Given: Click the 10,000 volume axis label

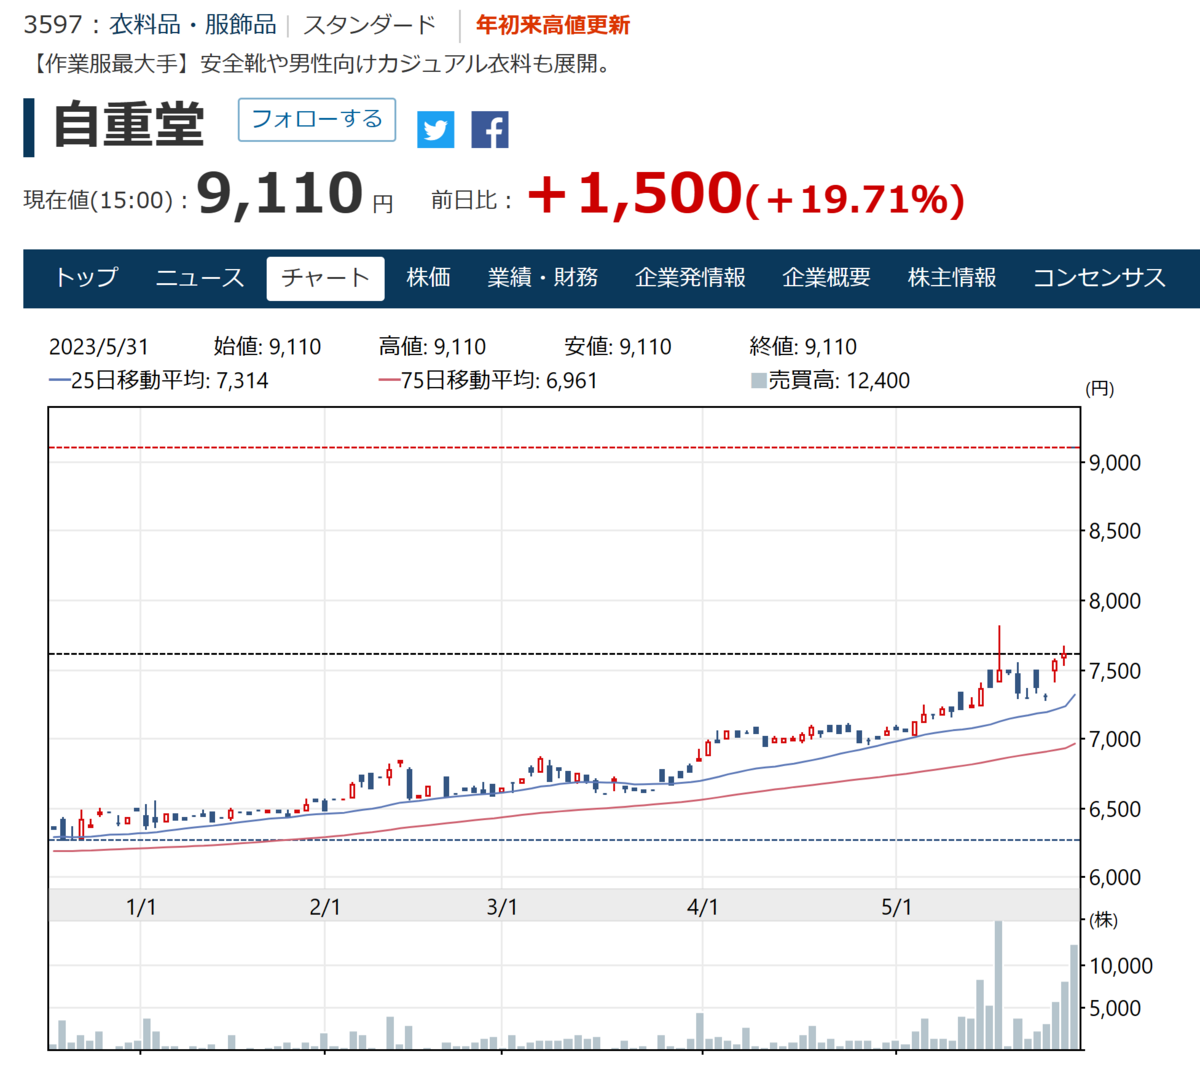Looking at the screenshot, I should (x=1121, y=966).
